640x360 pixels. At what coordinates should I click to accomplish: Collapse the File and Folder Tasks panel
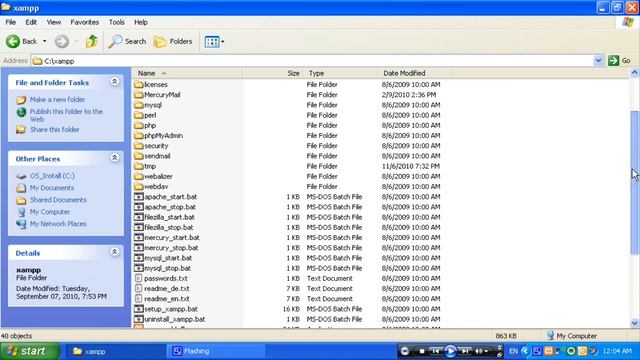click(x=115, y=82)
